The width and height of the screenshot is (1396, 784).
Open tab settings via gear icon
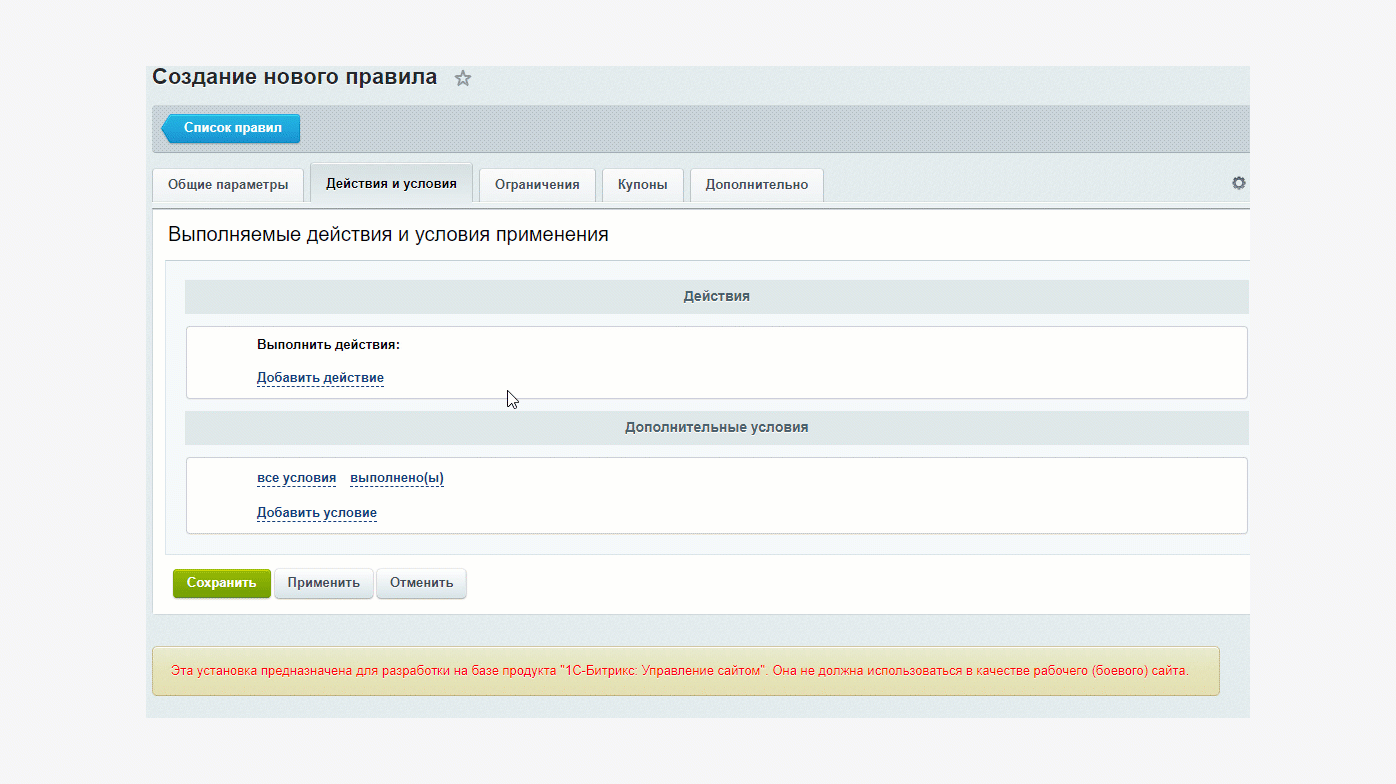click(x=1238, y=183)
